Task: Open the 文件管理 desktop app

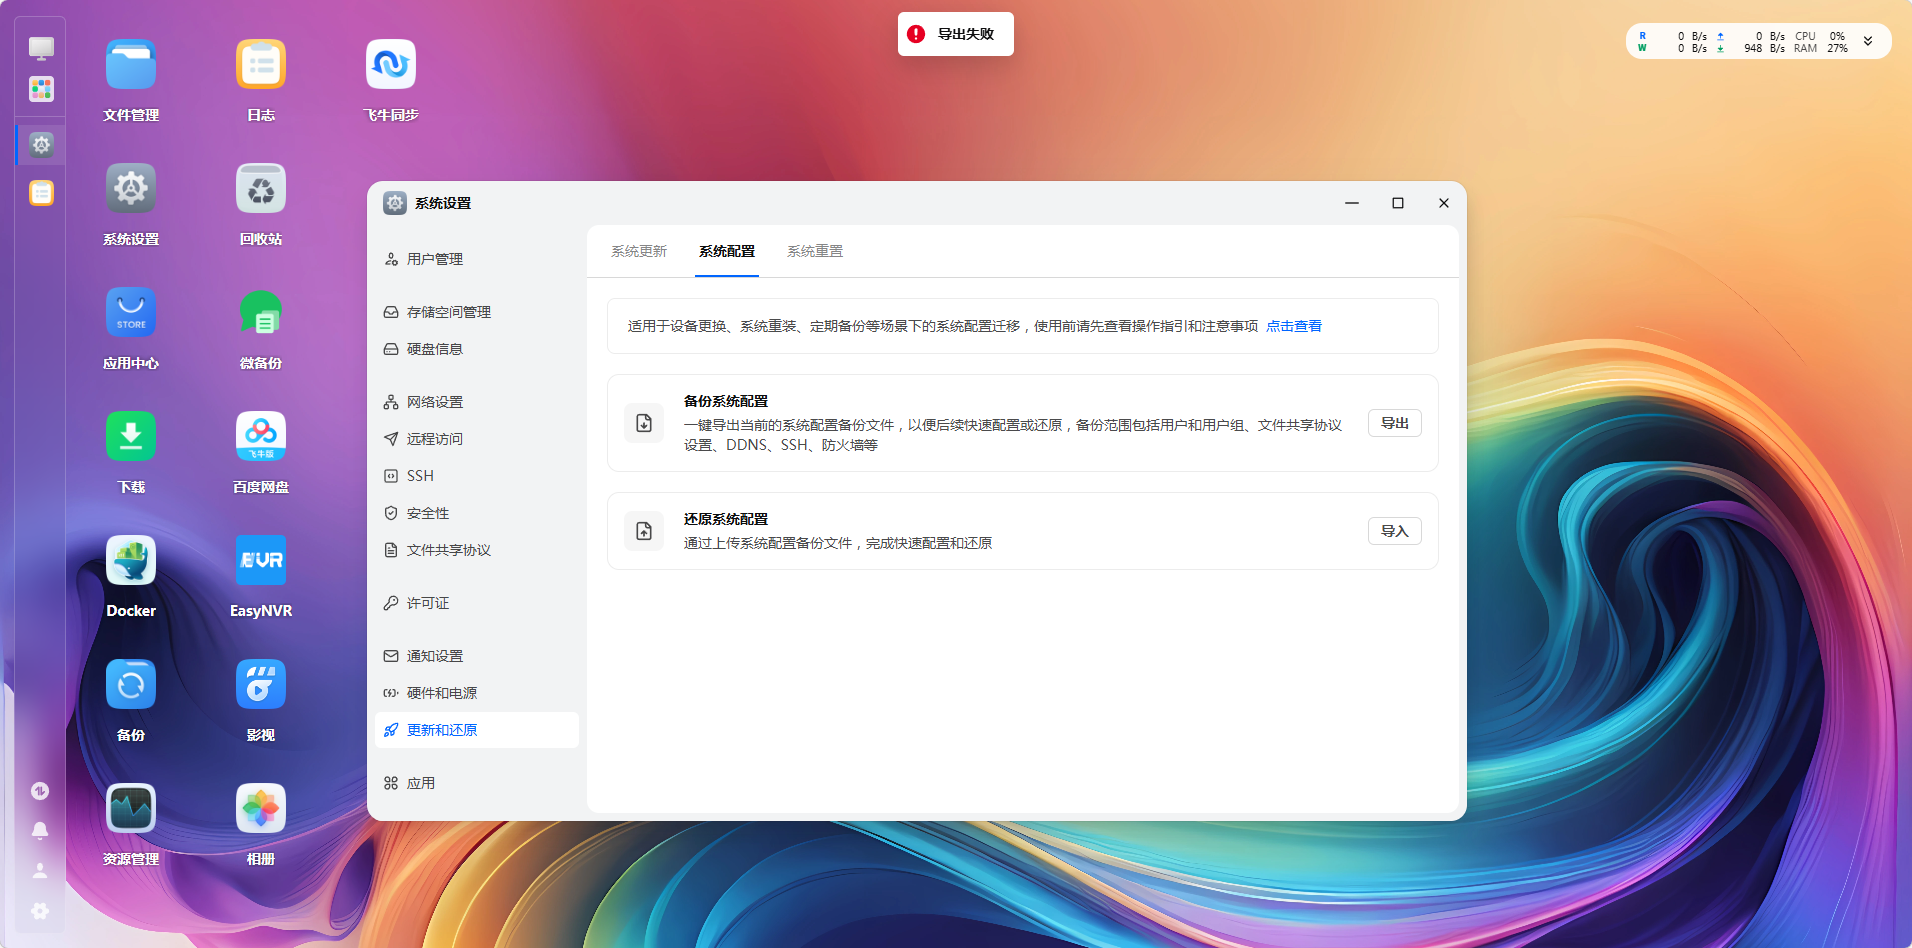Action: click(131, 65)
